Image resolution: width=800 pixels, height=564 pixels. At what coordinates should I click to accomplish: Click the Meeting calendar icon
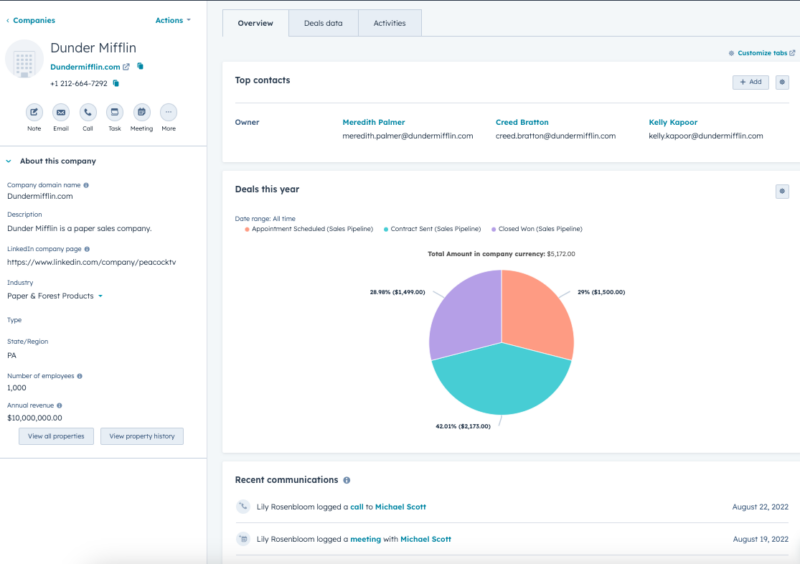[141, 112]
